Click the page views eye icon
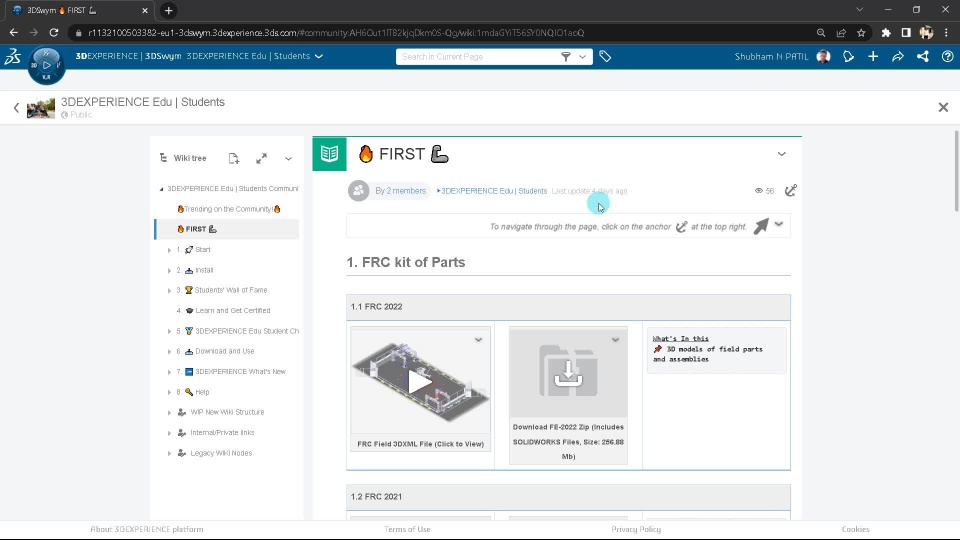The height and width of the screenshot is (540, 960). [x=759, y=191]
